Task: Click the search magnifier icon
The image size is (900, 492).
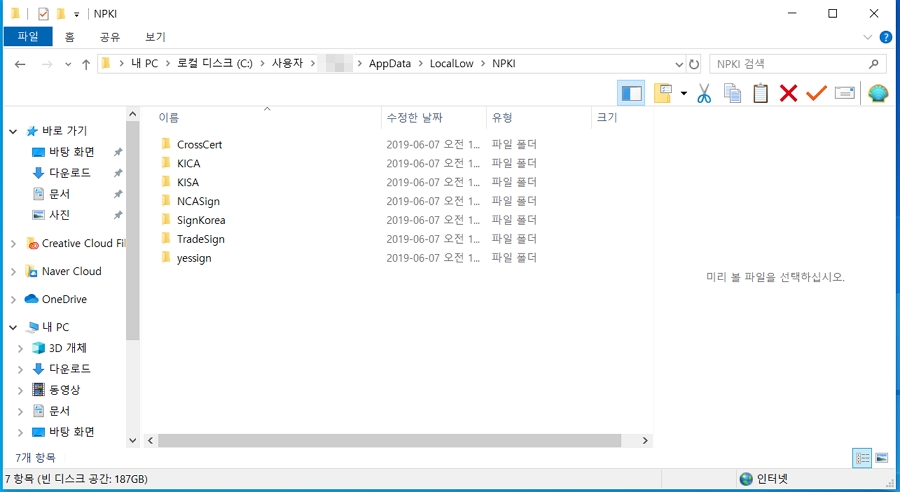Action: (x=873, y=64)
